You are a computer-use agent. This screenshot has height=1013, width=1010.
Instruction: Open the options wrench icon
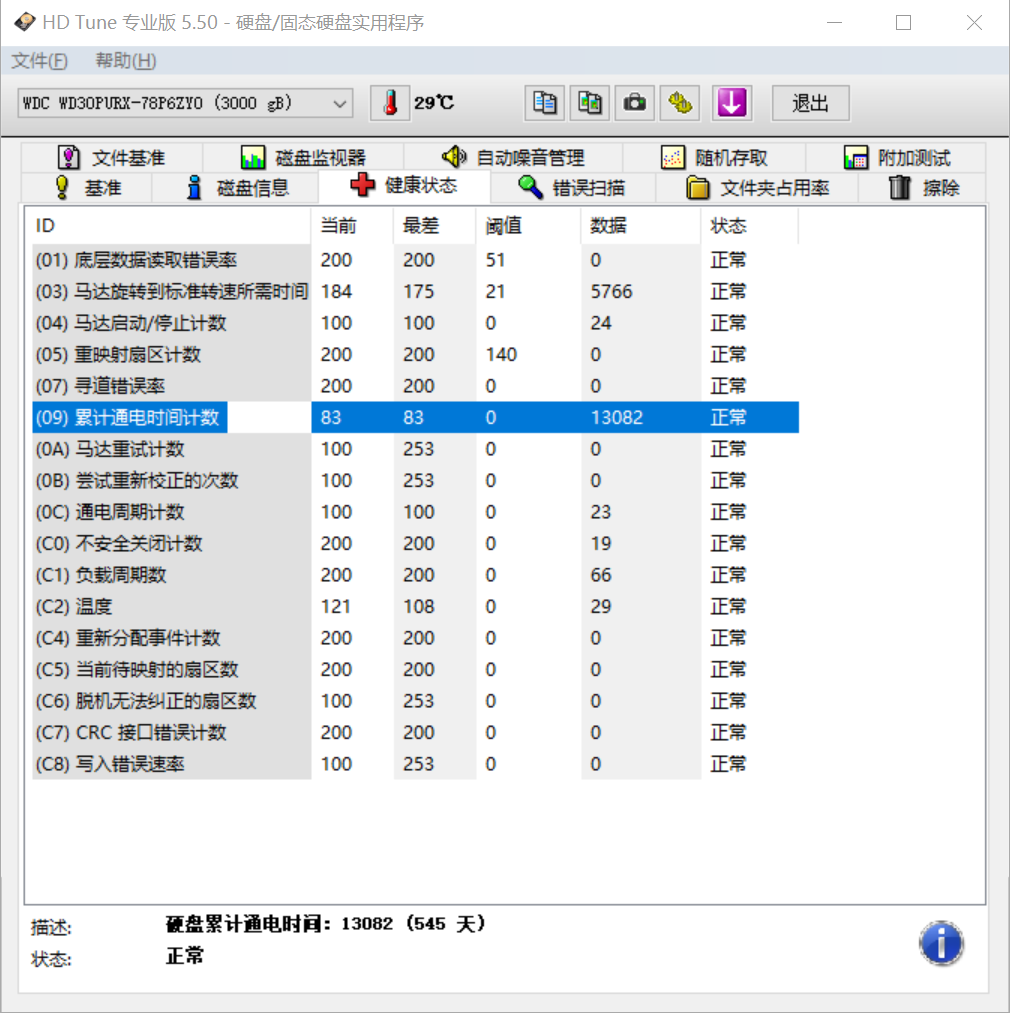click(x=680, y=103)
